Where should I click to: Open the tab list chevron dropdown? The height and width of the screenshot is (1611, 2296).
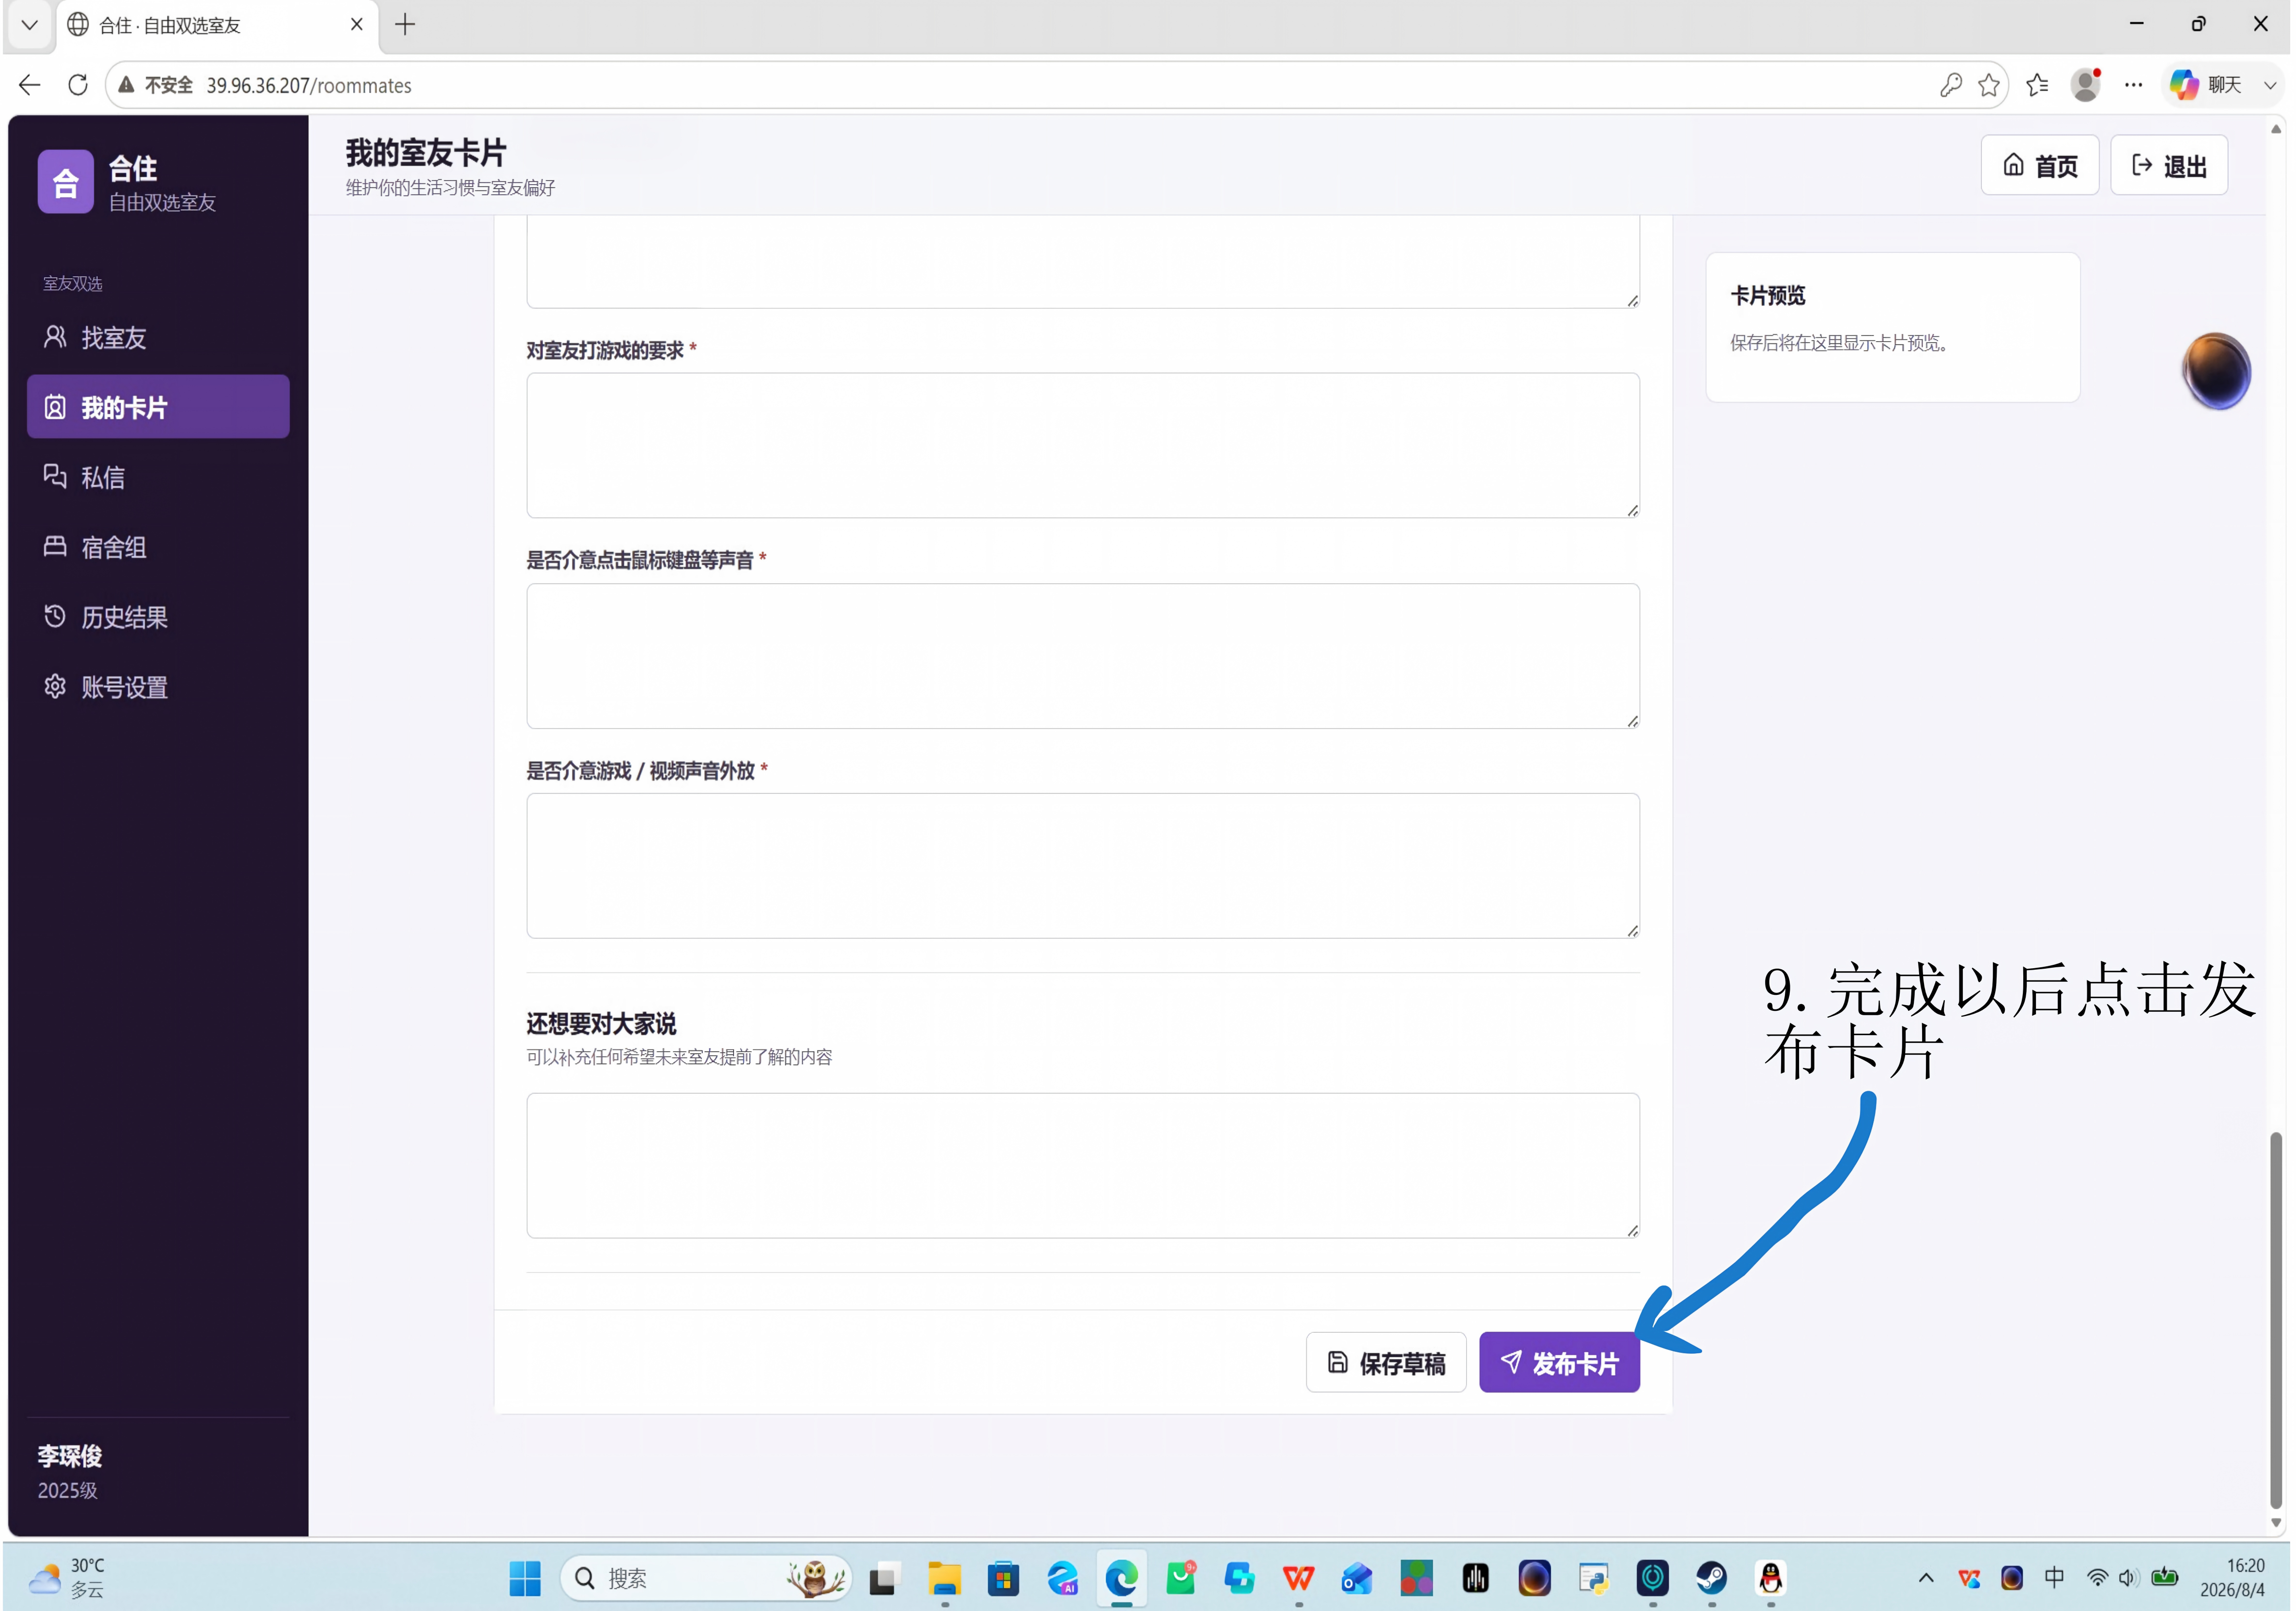tap(30, 25)
